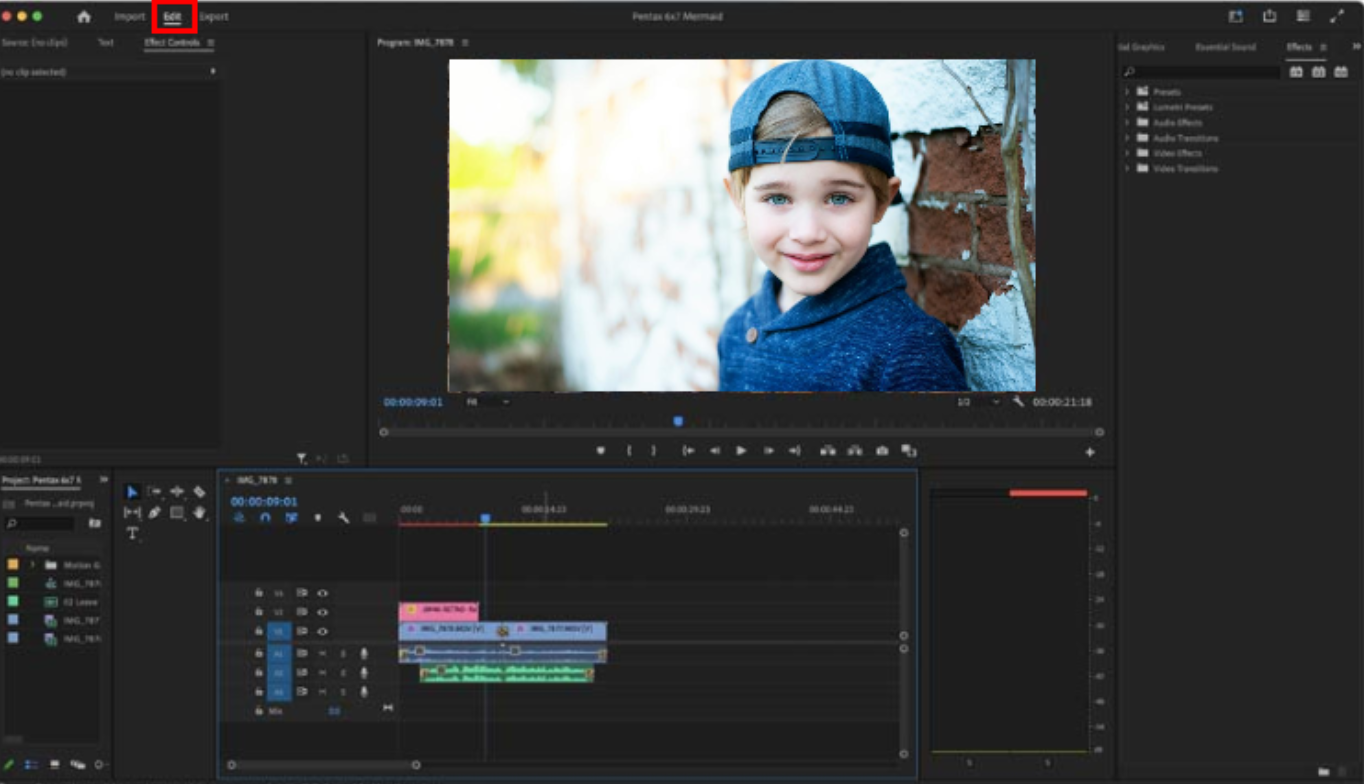Toggle Snap in the timeline
Screen dimensions: 1364x784
pos(265,518)
